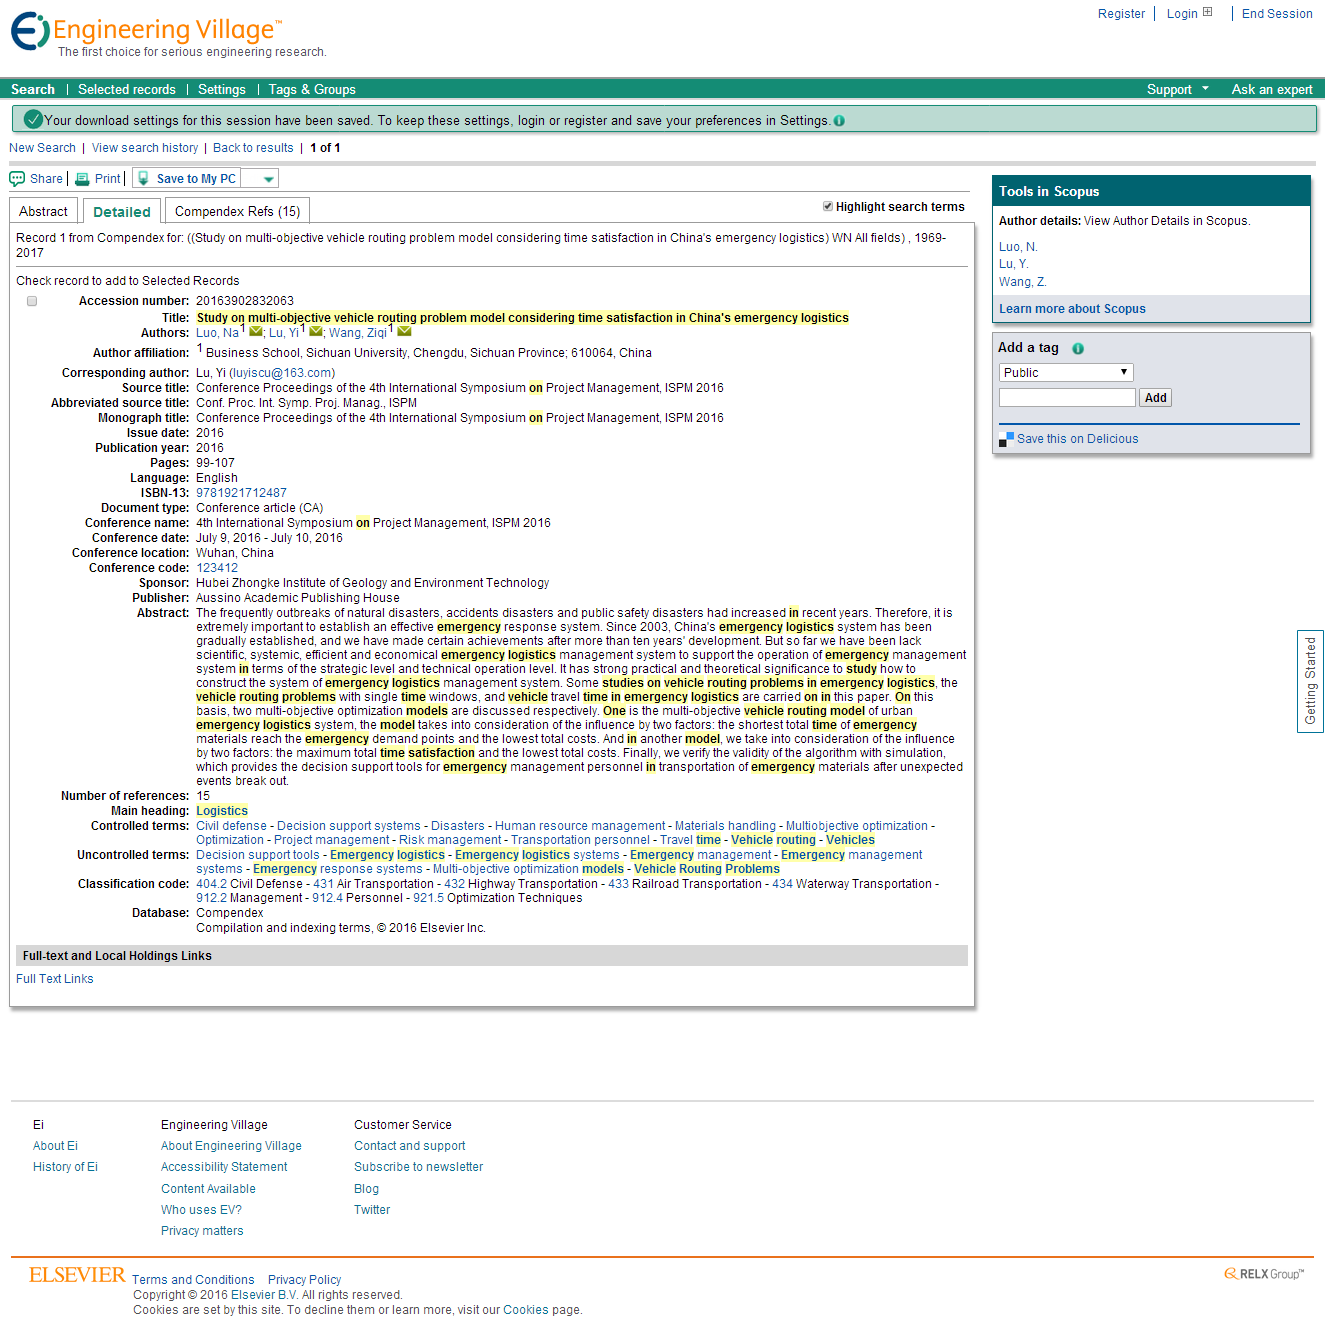Open the Search menu item
Viewport: 1325px width, 1335px height.
tap(33, 89)
